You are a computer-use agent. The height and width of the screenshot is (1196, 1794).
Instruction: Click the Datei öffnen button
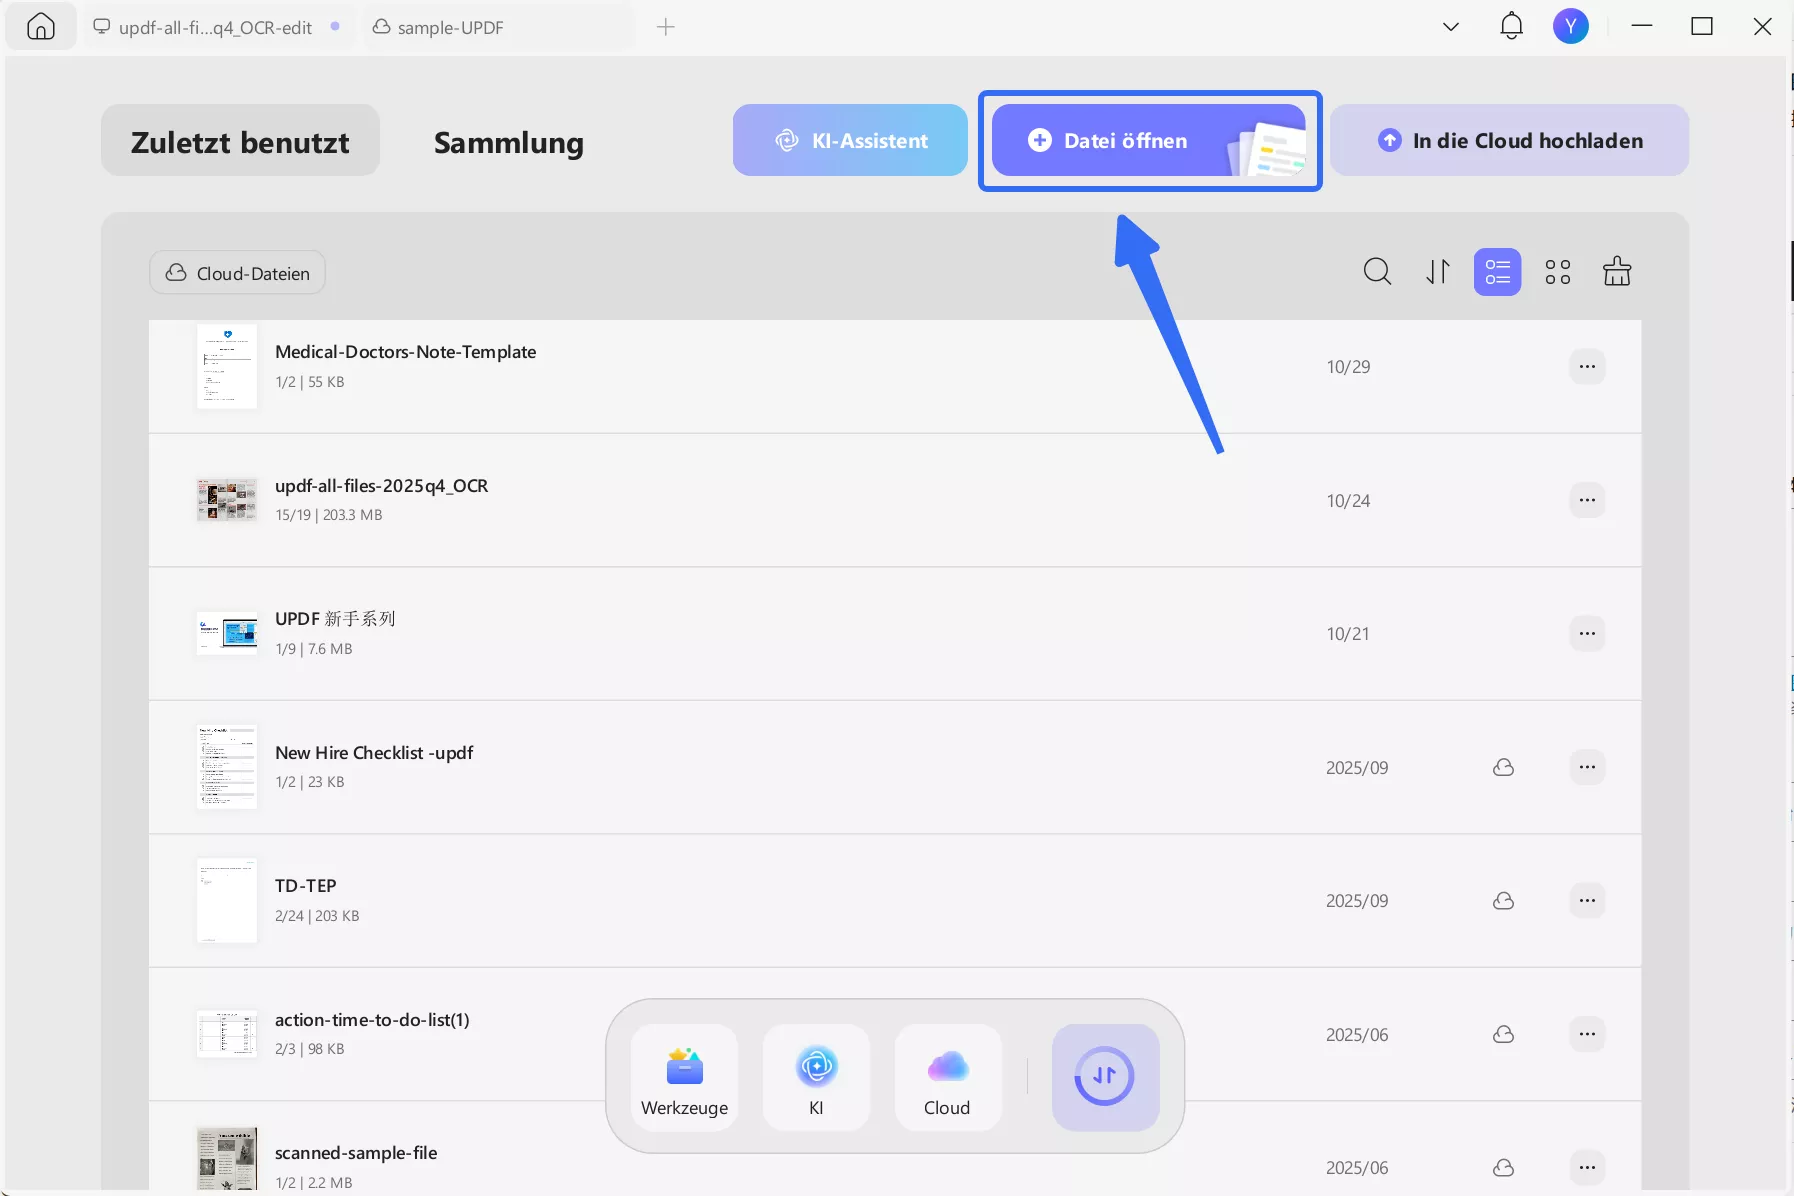1149,141
